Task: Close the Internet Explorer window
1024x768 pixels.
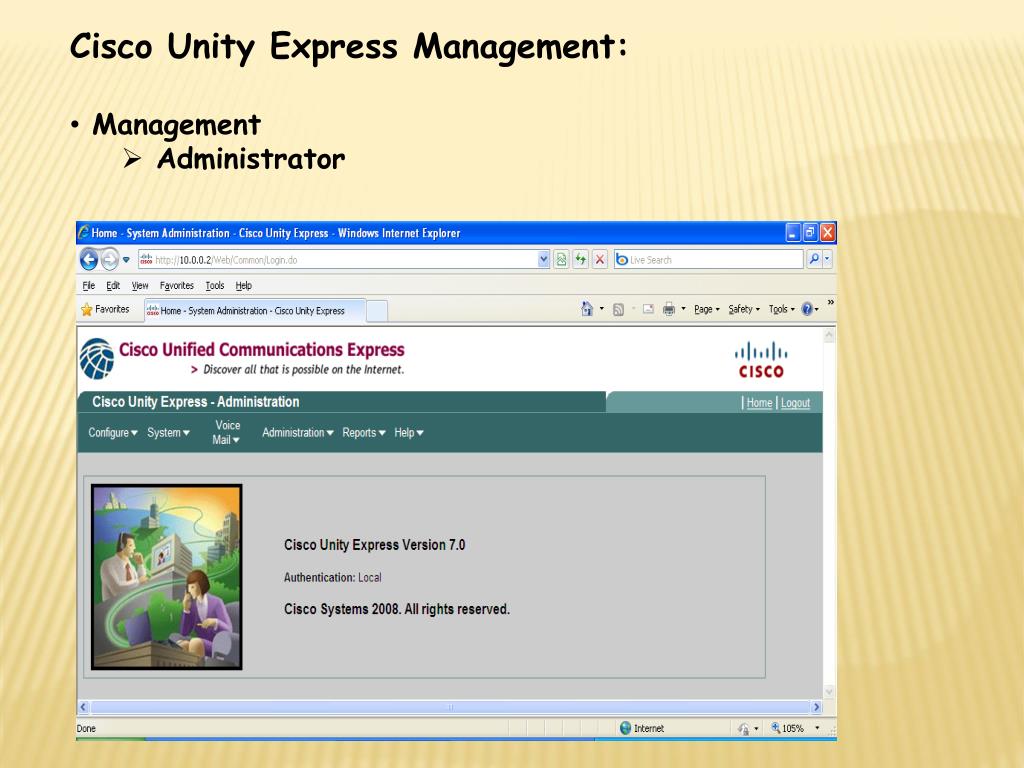Action: pyautogui.click(x=828, y=232)
